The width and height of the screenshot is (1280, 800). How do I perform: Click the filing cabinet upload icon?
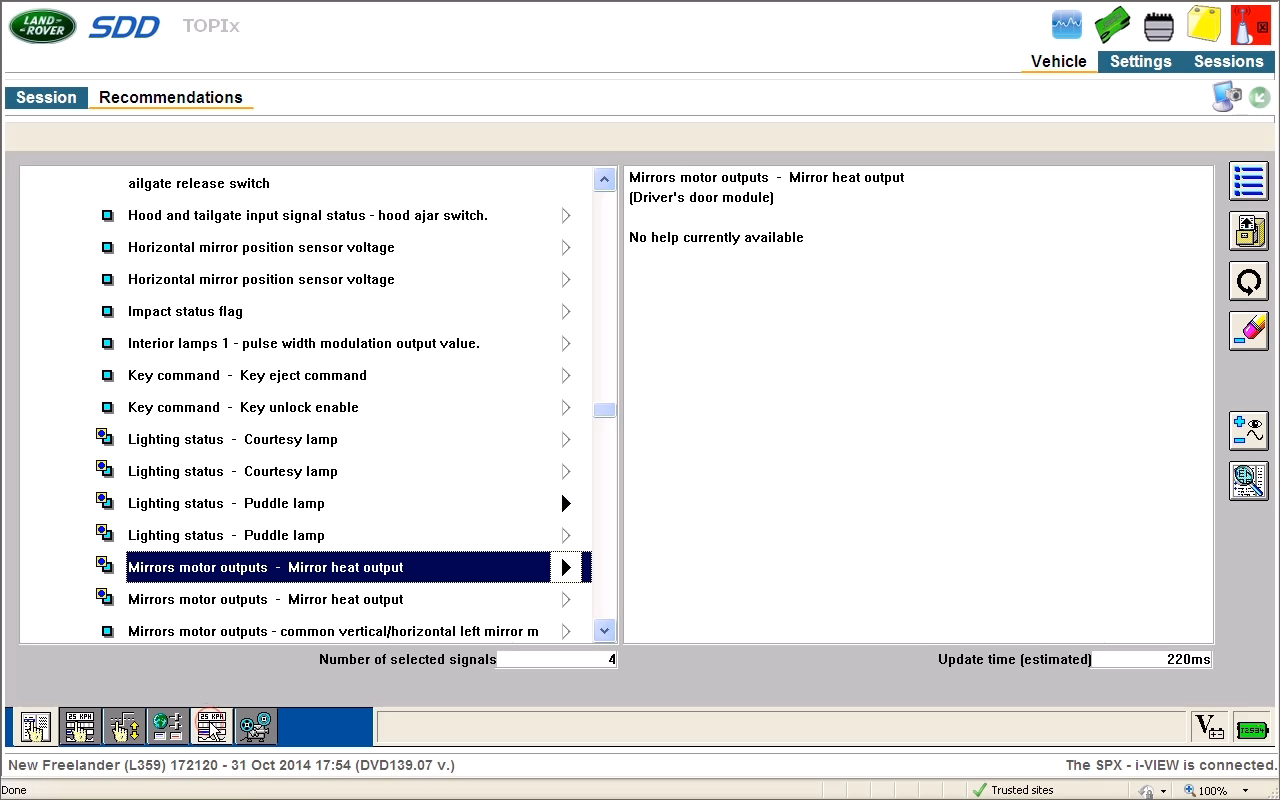pos(1248,232)
